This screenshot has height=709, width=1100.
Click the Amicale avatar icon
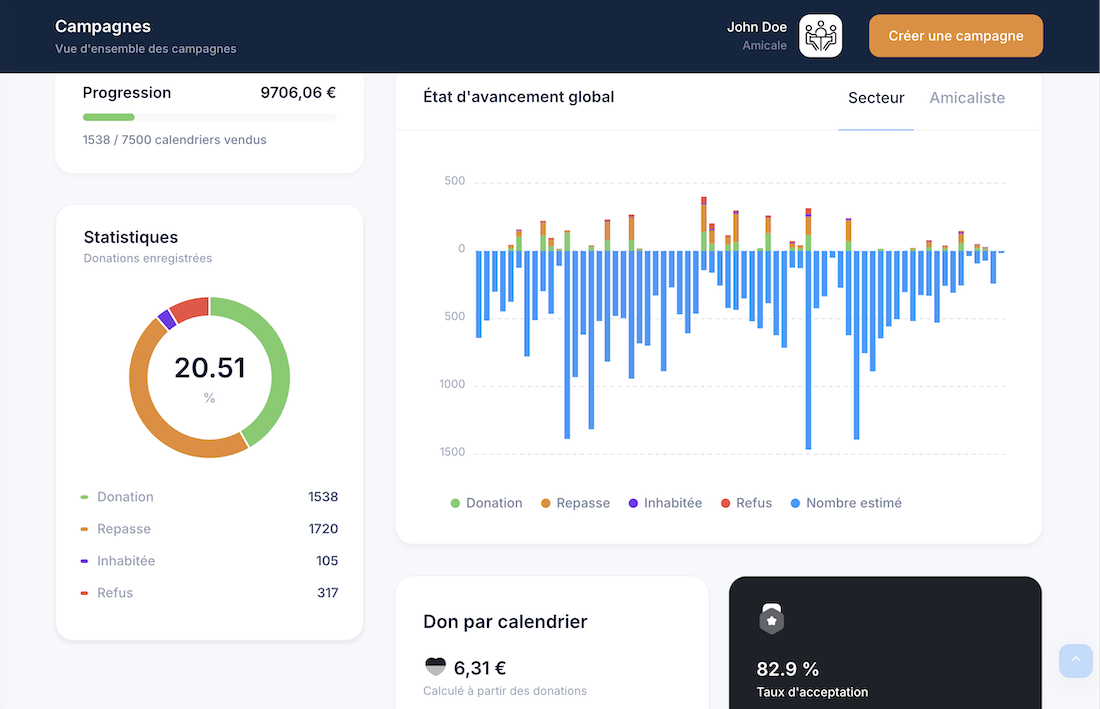[820, 36]
